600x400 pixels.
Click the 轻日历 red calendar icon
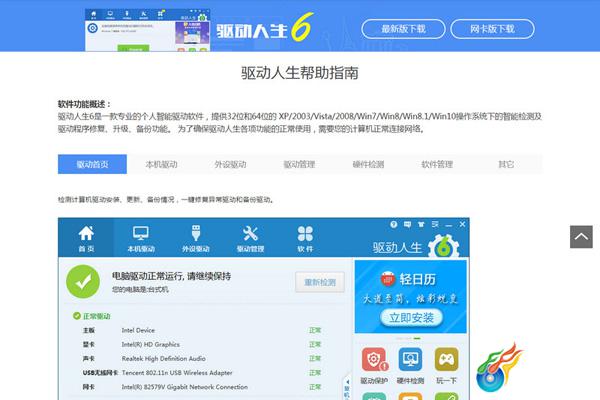click(388, 279)
